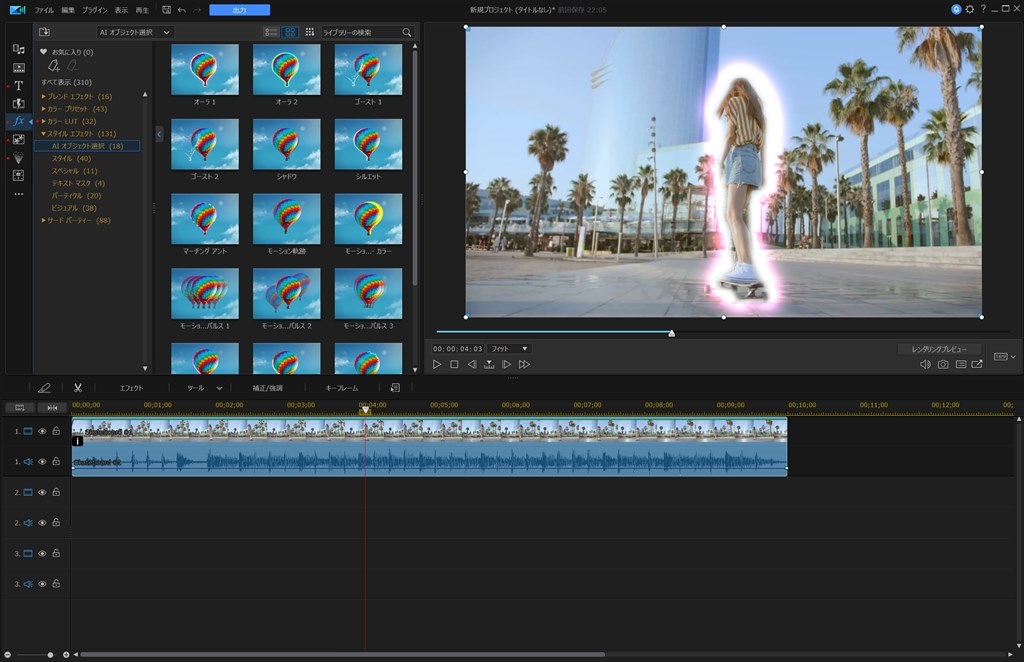Image resolution: width=1024 pixels, height=662 pixels.
Task: Open the プラグイン menu
Action: pos(96,10)
